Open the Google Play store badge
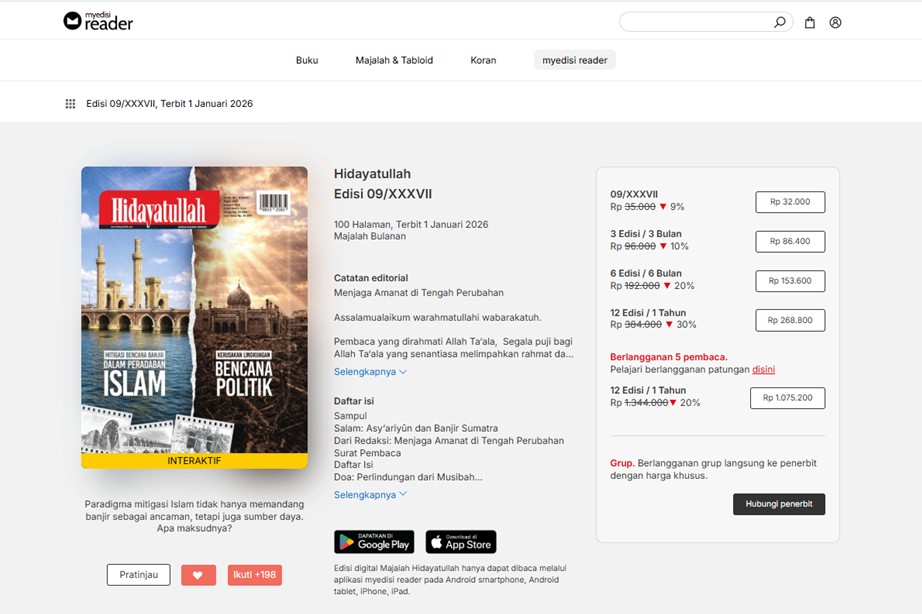Screen dimensions: 922x614 tap(374, 542)
